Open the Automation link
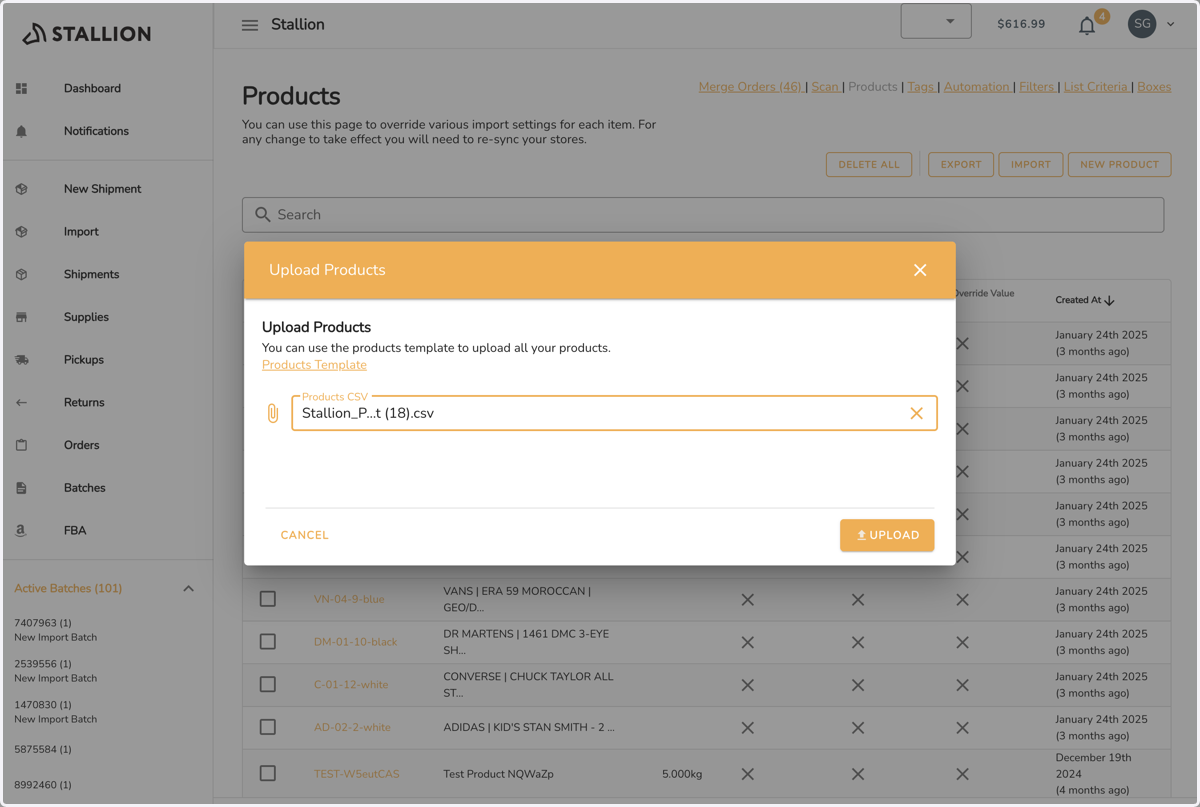Viewport: 1200px width, 807px height. point(977,87)
